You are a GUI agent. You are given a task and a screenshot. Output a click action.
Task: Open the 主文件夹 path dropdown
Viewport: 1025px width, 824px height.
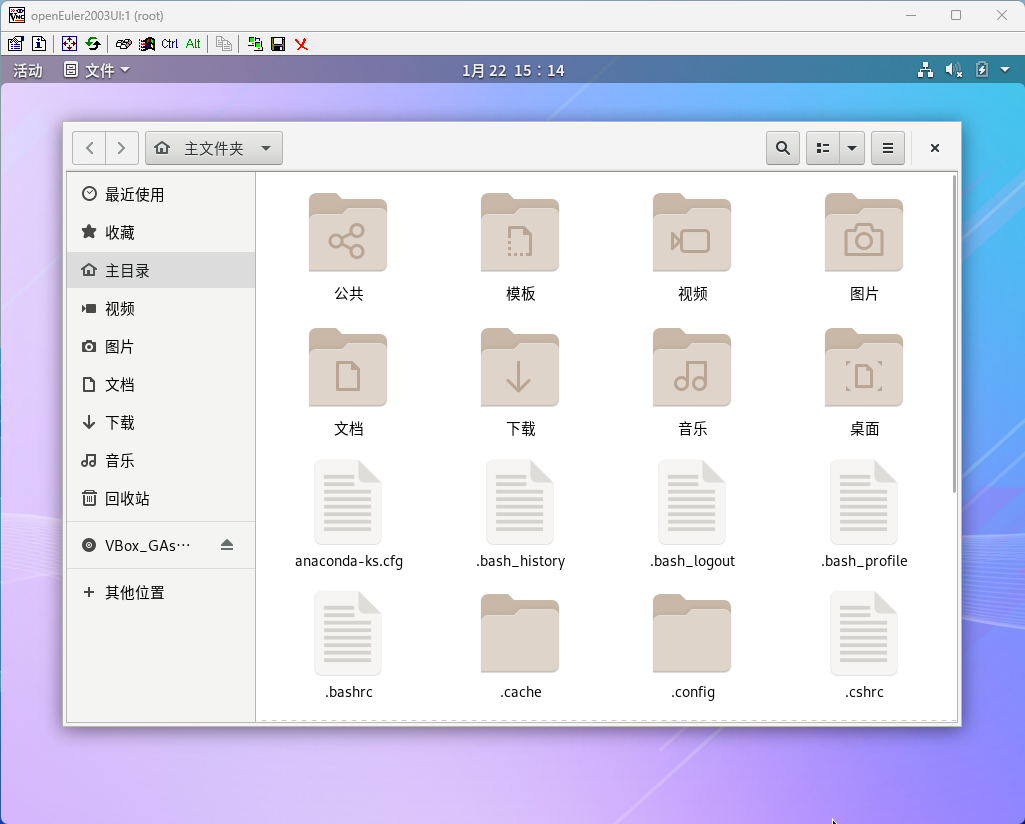pos(214,148)
